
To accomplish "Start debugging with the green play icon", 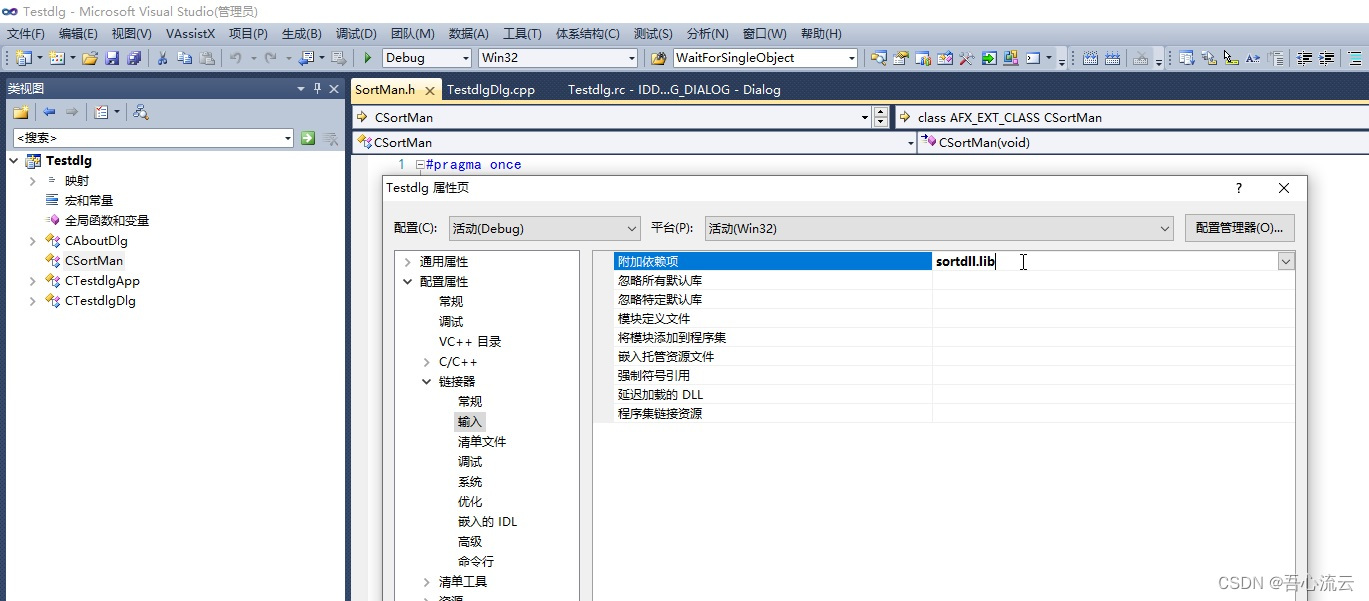I will coord(368,58).
